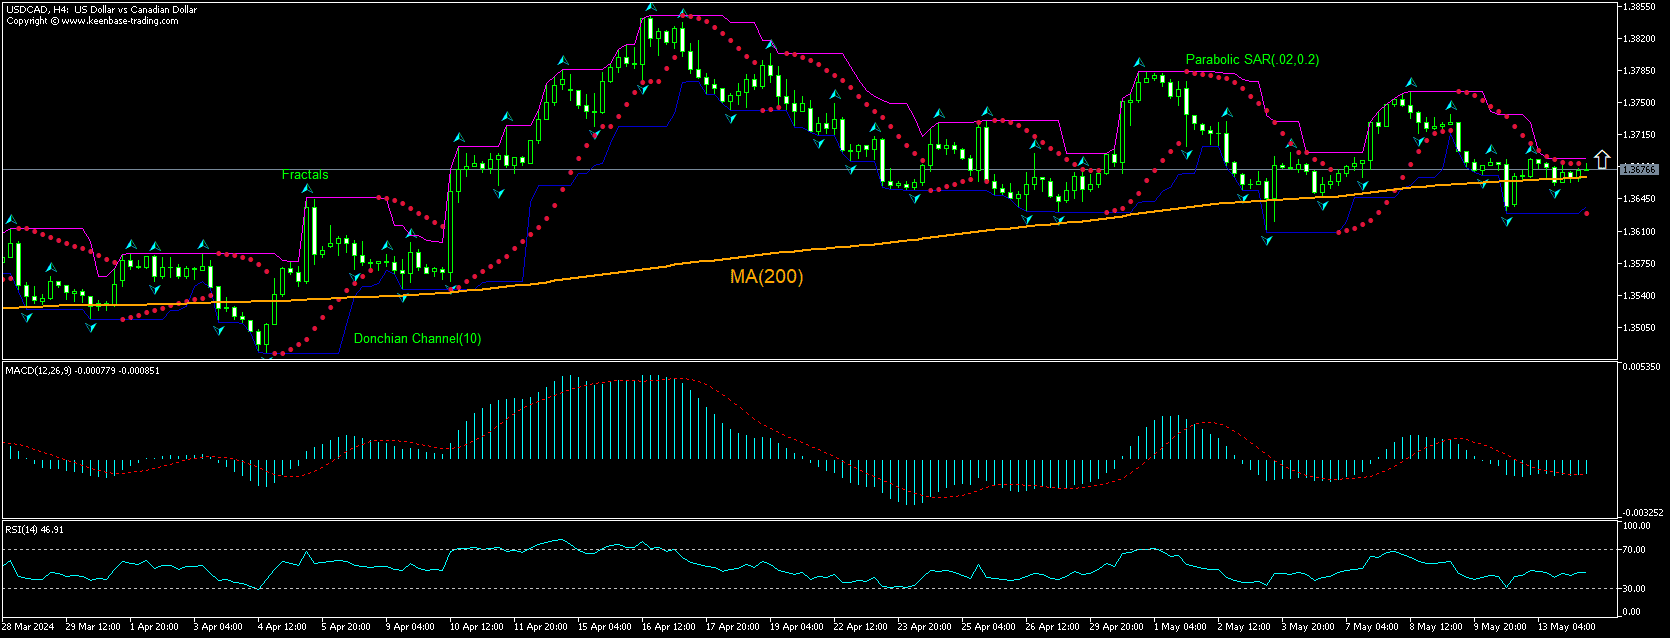Select the current price tag 1.36766

1639,170
